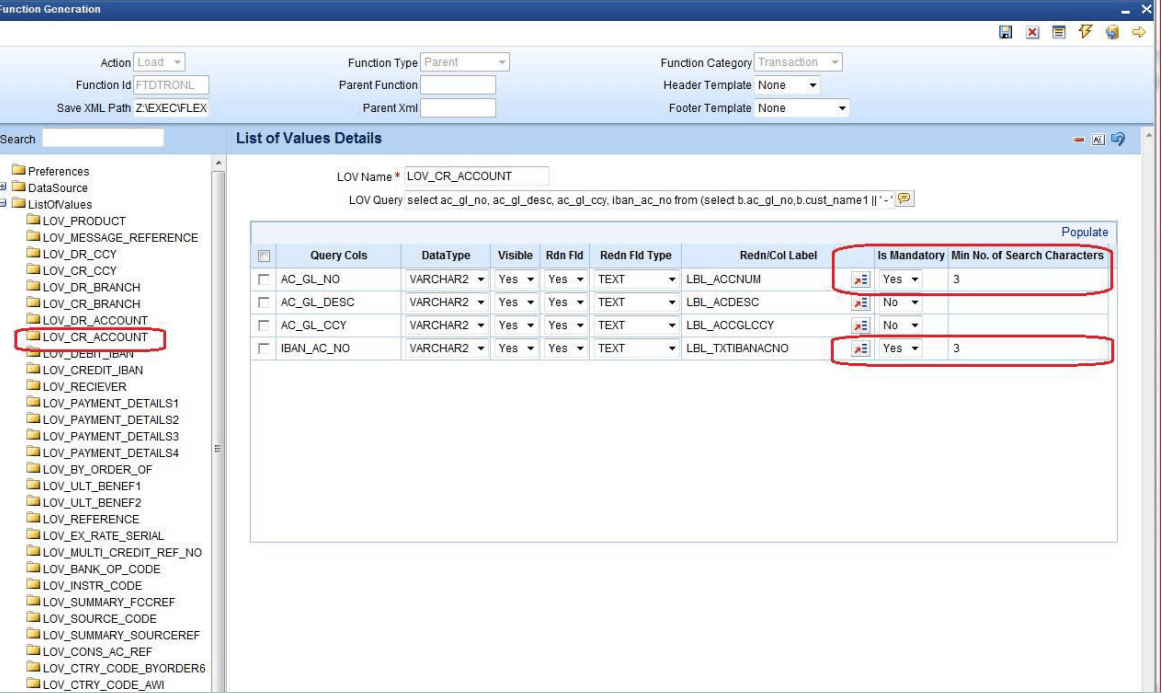This screenshot has height=693, width=1162.
Task: Open Is Mandatory dropdown for AC_GL_NO row
Action: pos(900,279)
